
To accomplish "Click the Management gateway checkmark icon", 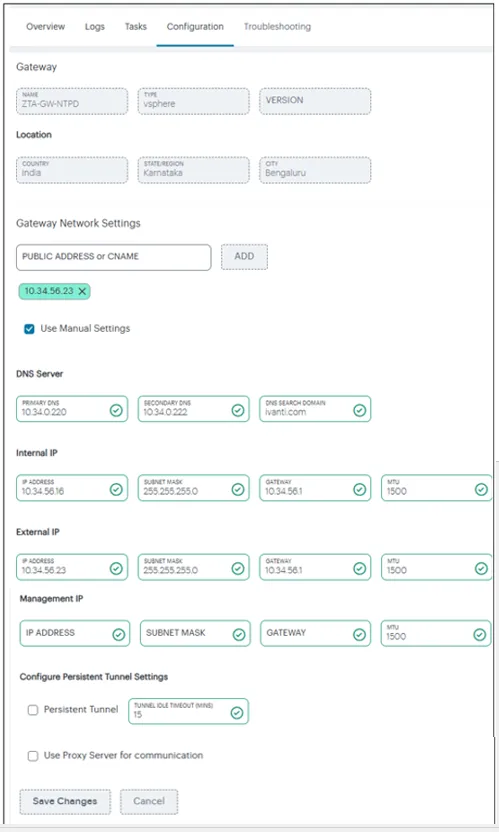I will click(x=359, y=635).
